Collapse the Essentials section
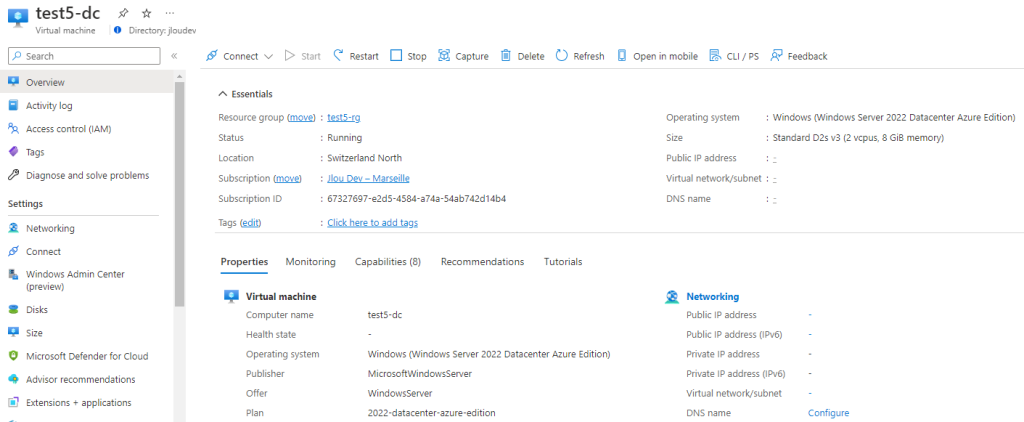 tap(246, 94)
